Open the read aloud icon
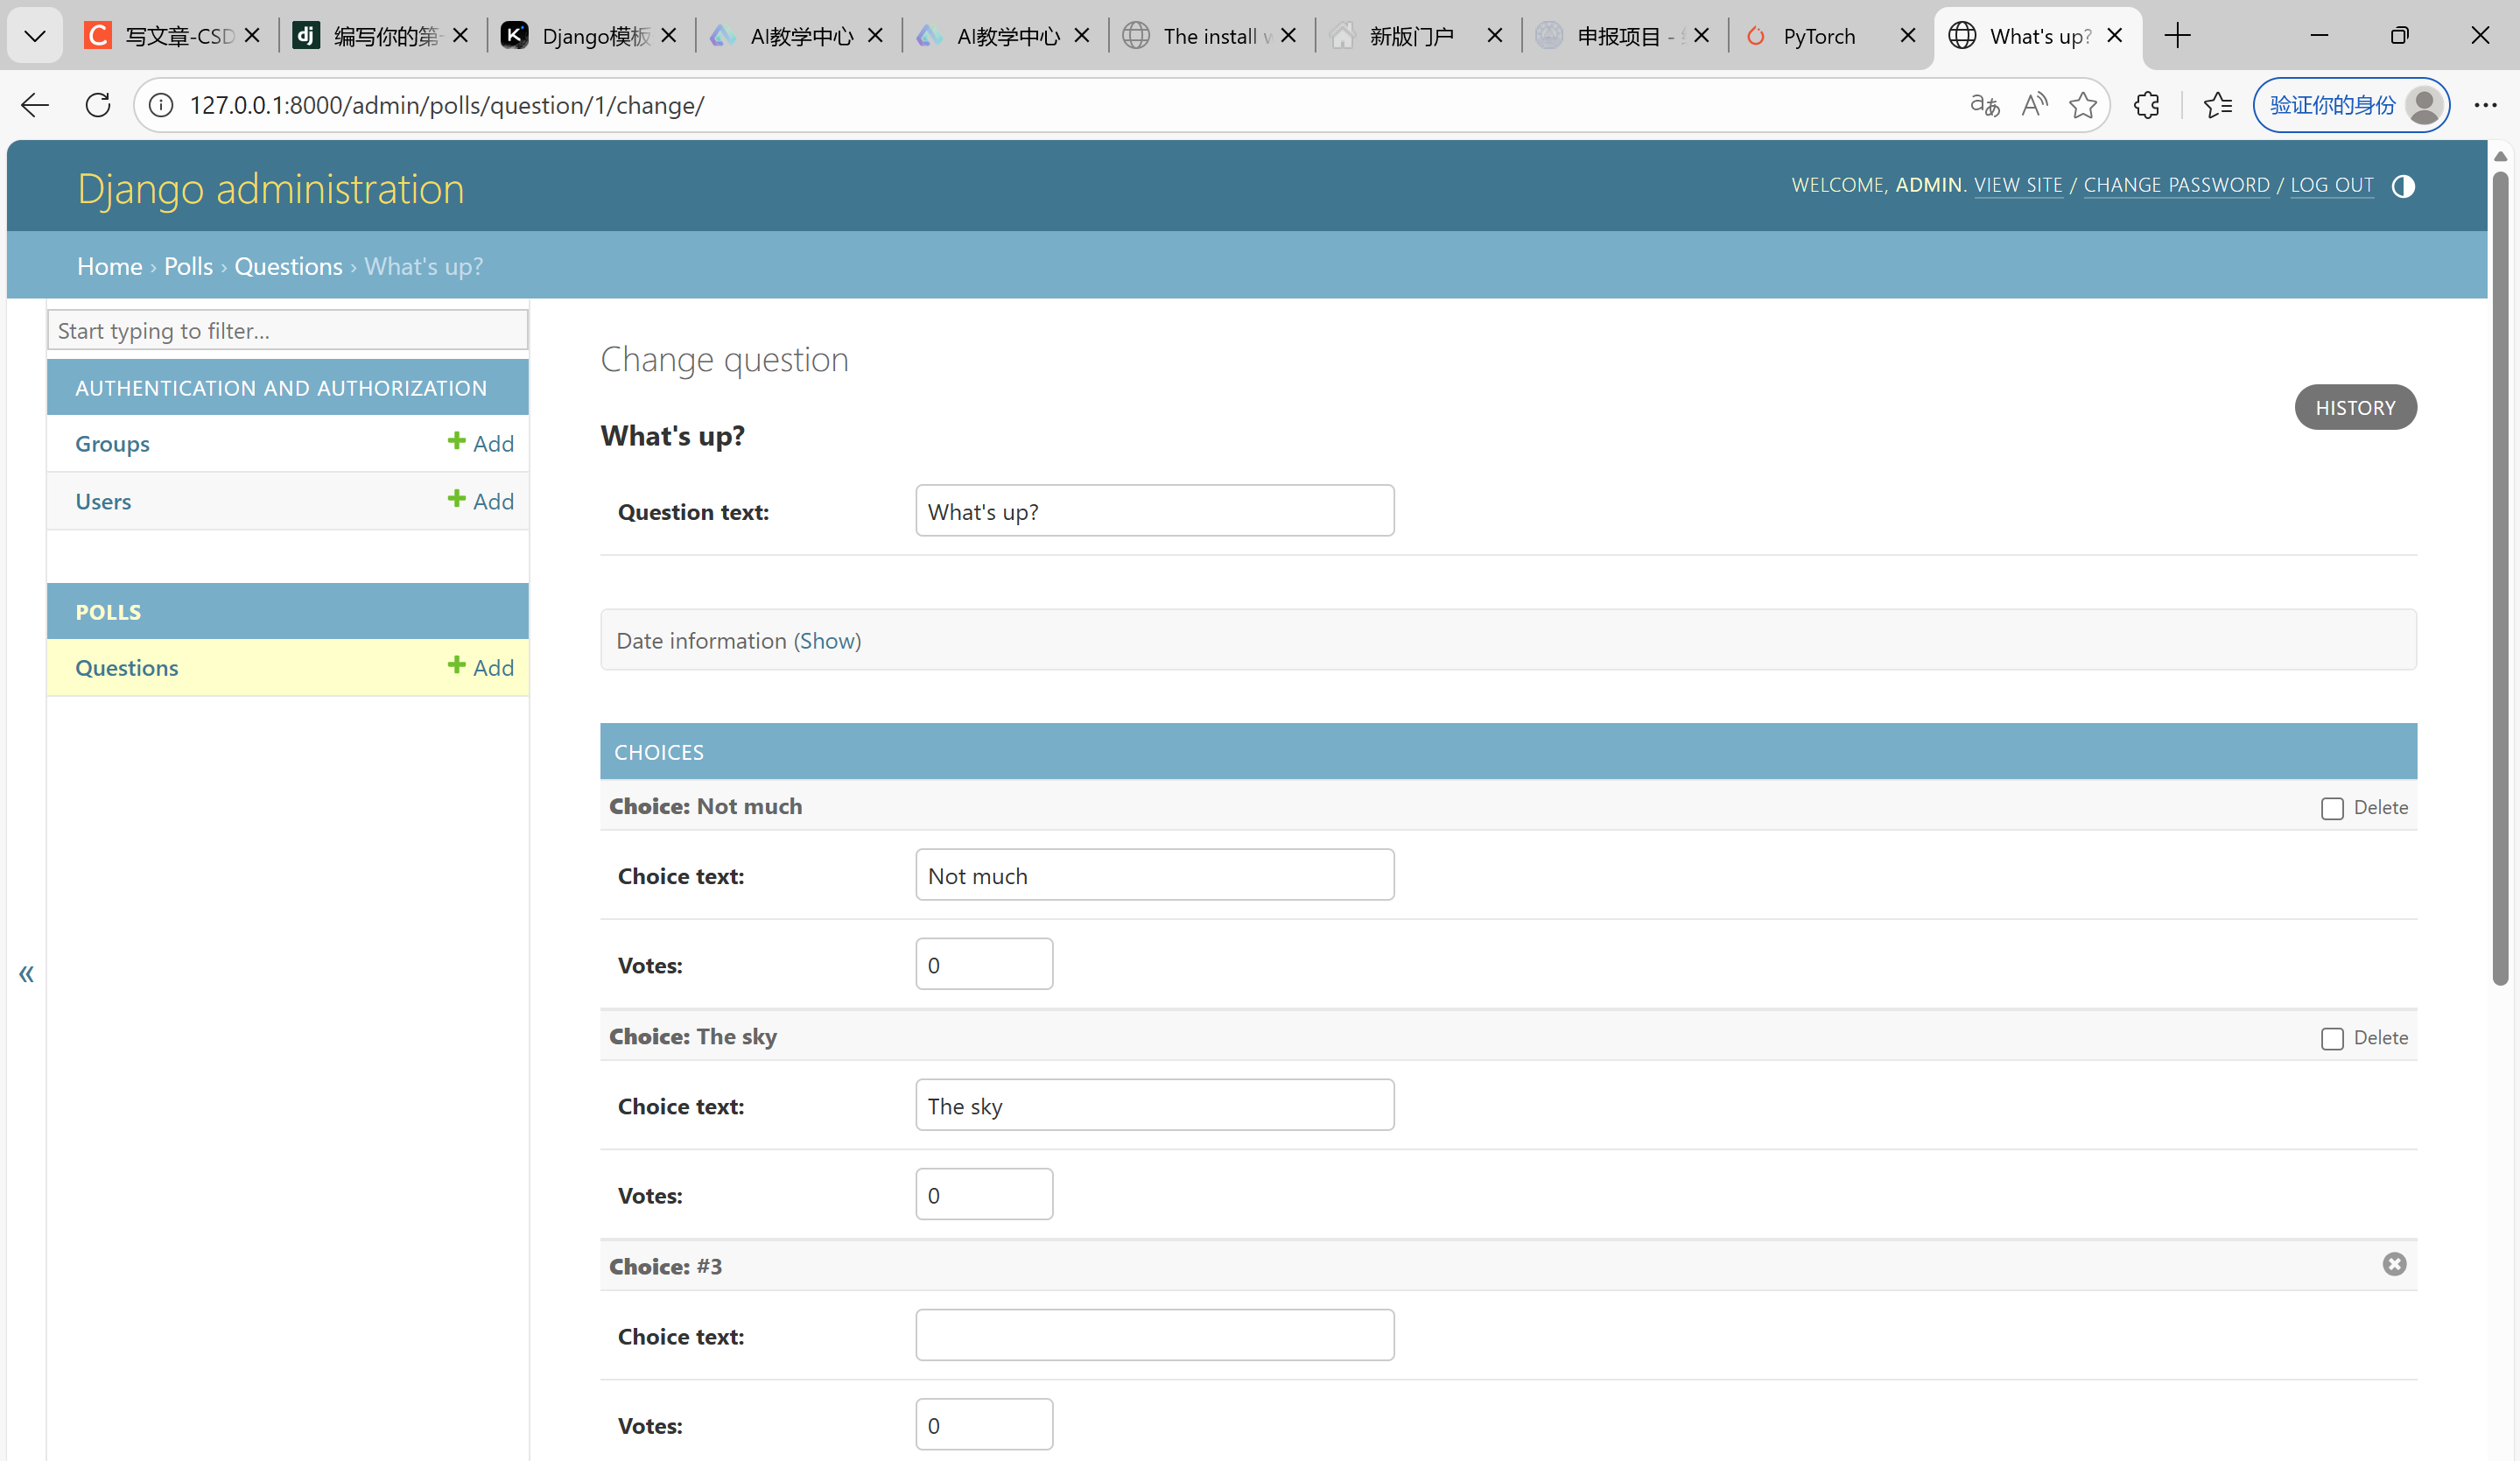Image resolution: width=2520 pixels, height=1461 pixels. pos(2033,105)
